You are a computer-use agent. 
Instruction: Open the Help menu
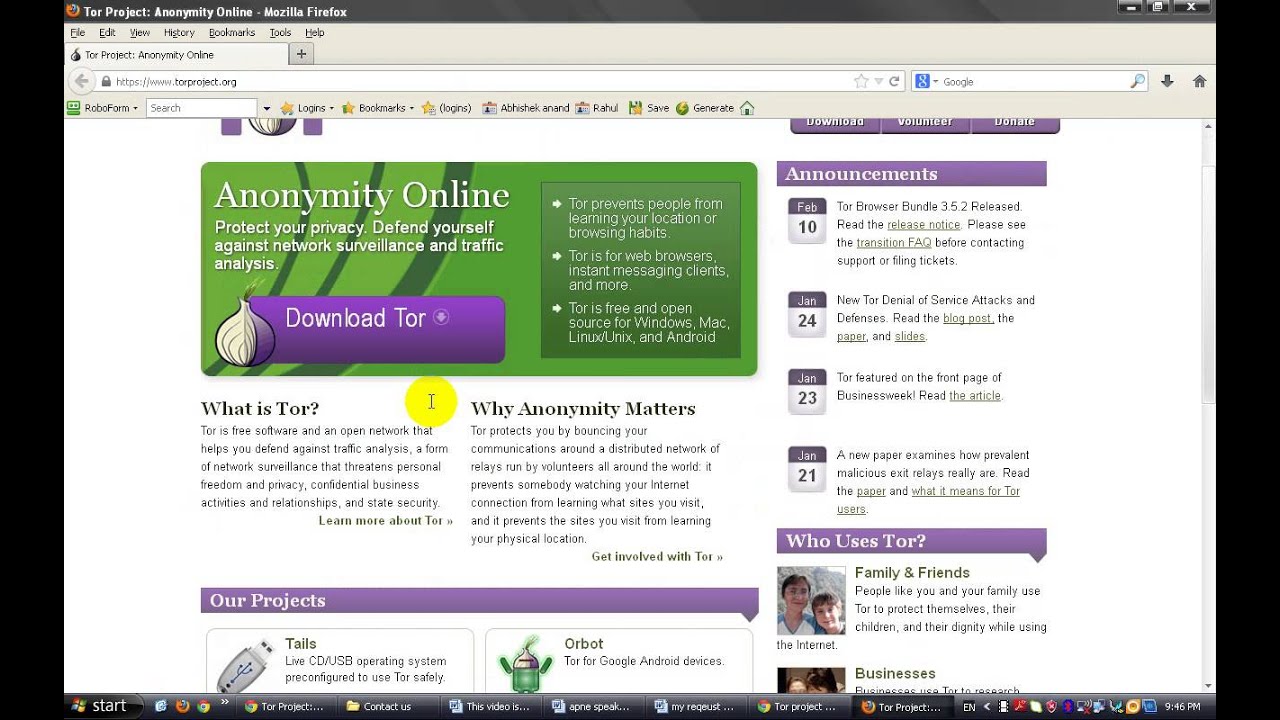click(x=315, y=32)
